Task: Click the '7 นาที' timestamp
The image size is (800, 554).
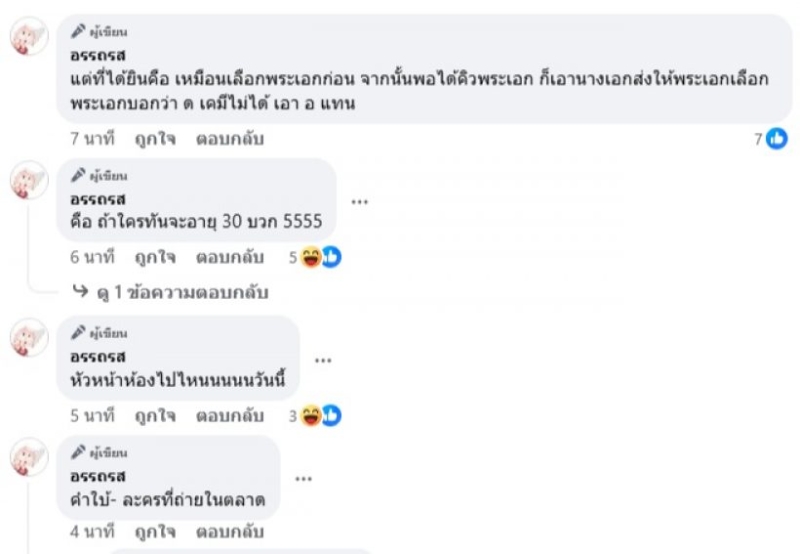Action: (x=92, y=139)
